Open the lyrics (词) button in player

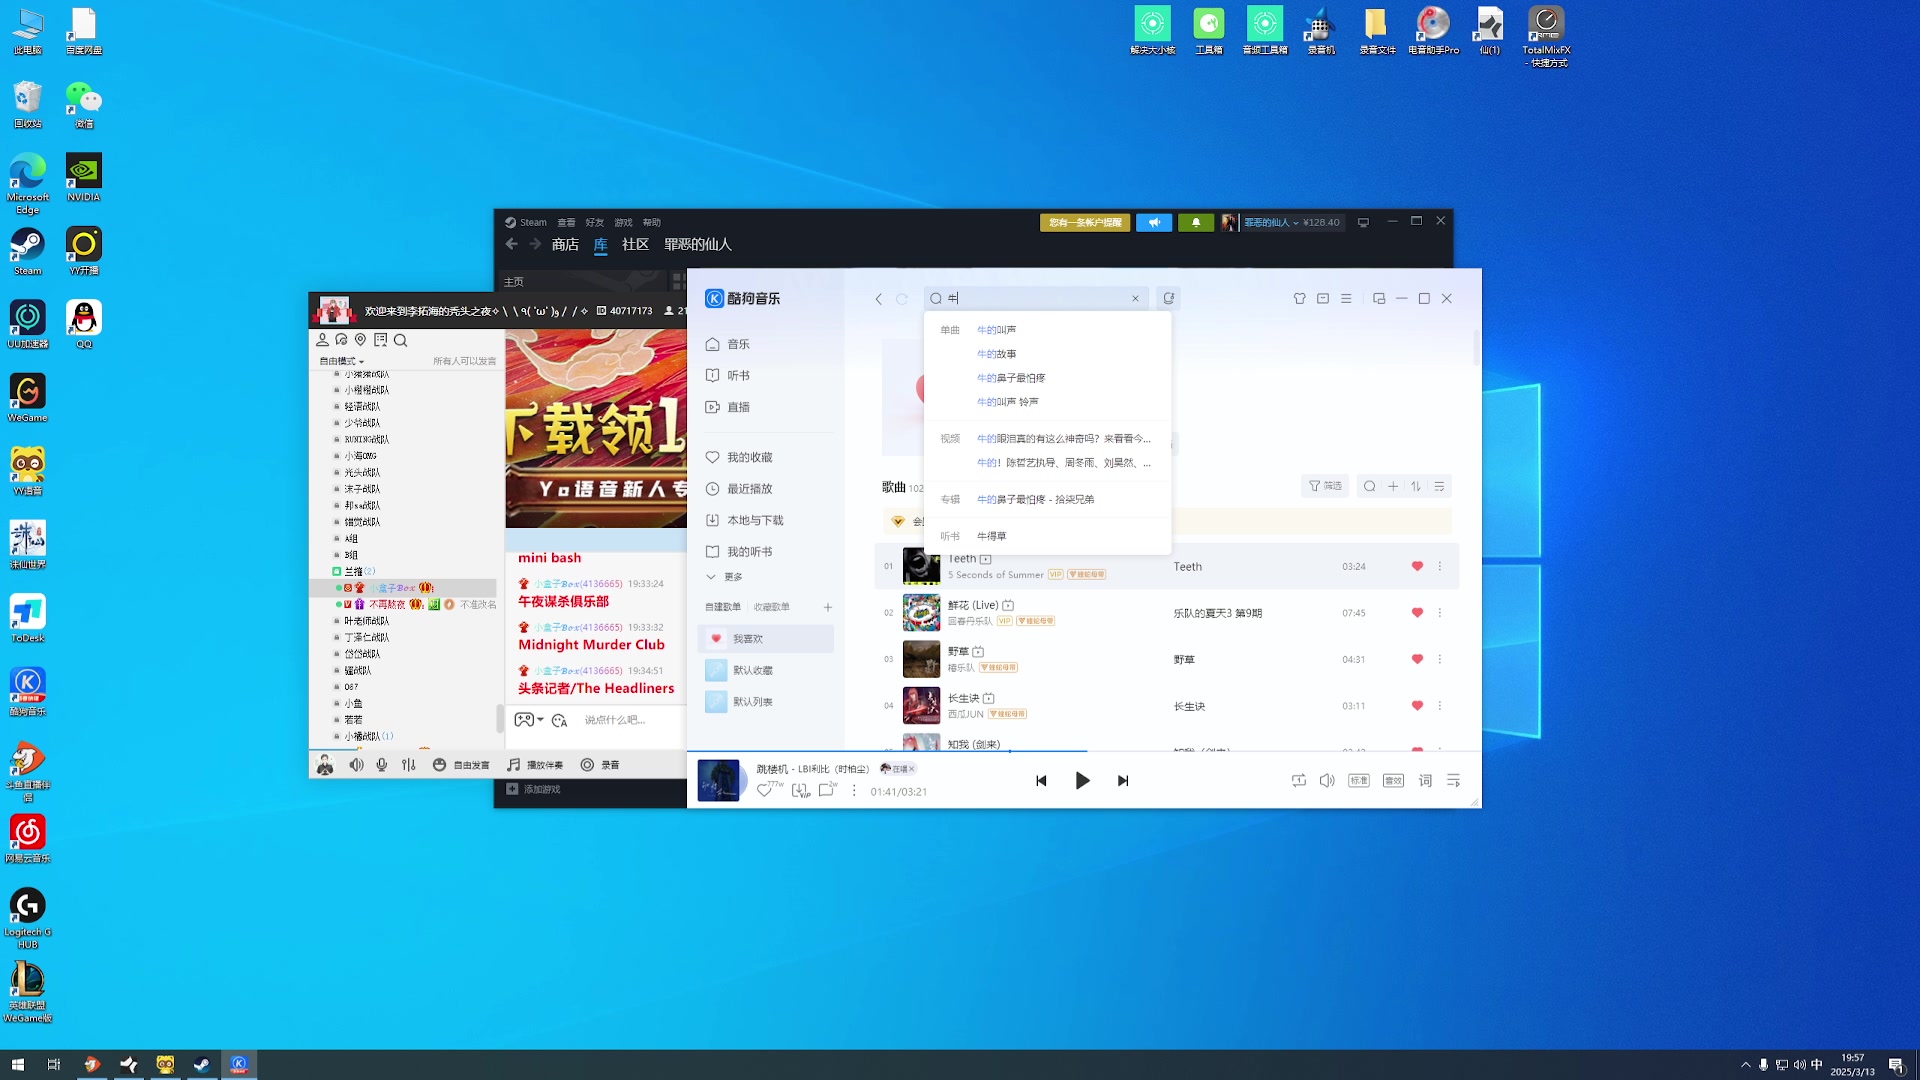pyautogui.click(x=1425, y=781)
